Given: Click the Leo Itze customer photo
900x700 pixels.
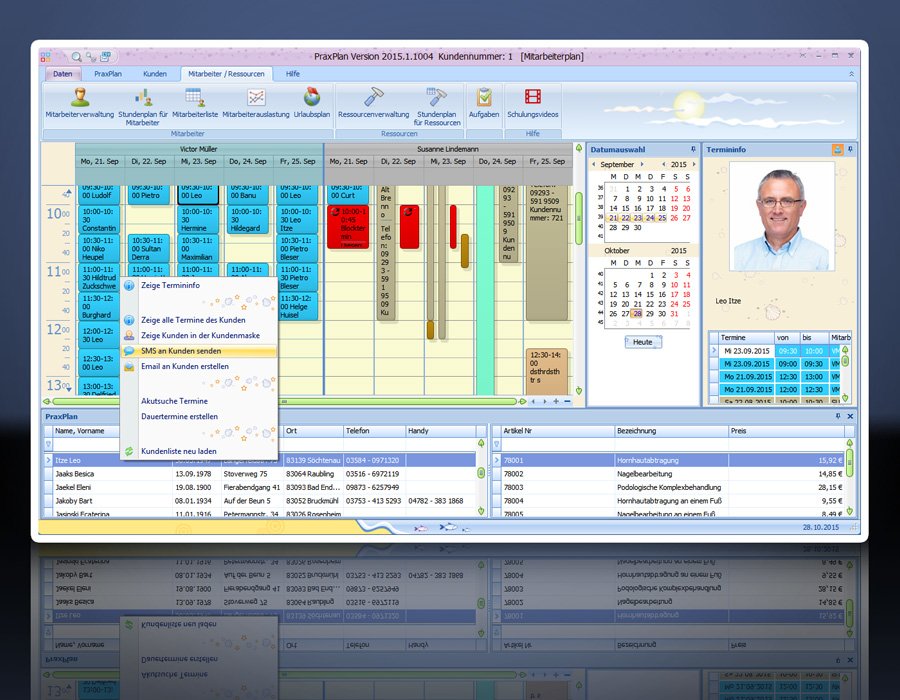Looking at the screenshot, I should [782, 216].
